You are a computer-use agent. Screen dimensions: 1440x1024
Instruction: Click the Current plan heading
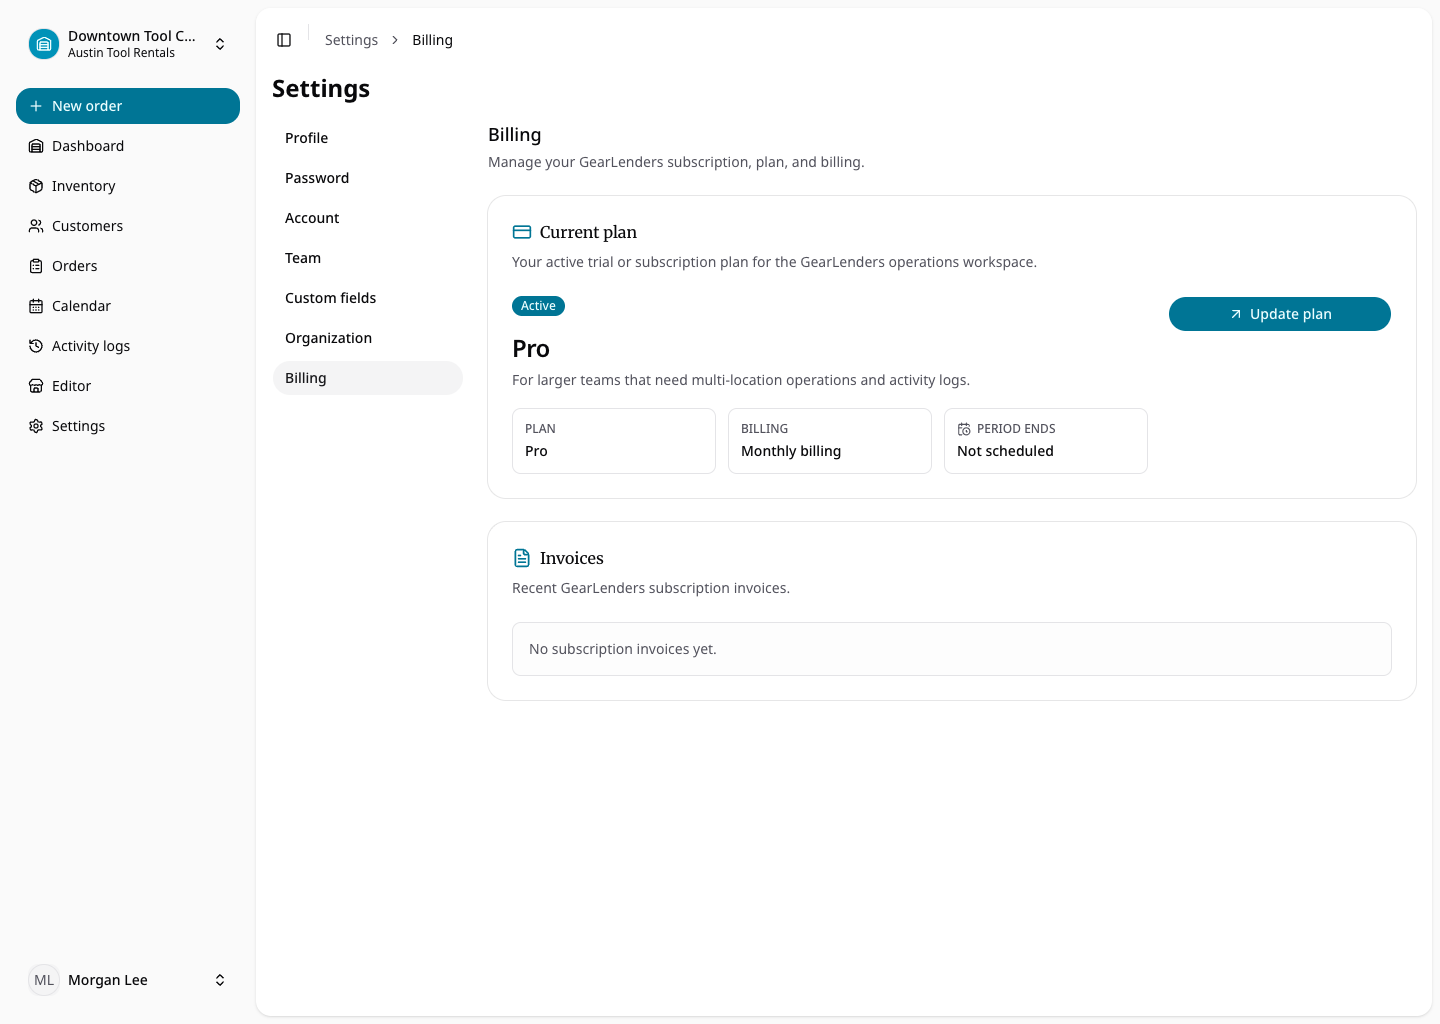tap(588, 232)
